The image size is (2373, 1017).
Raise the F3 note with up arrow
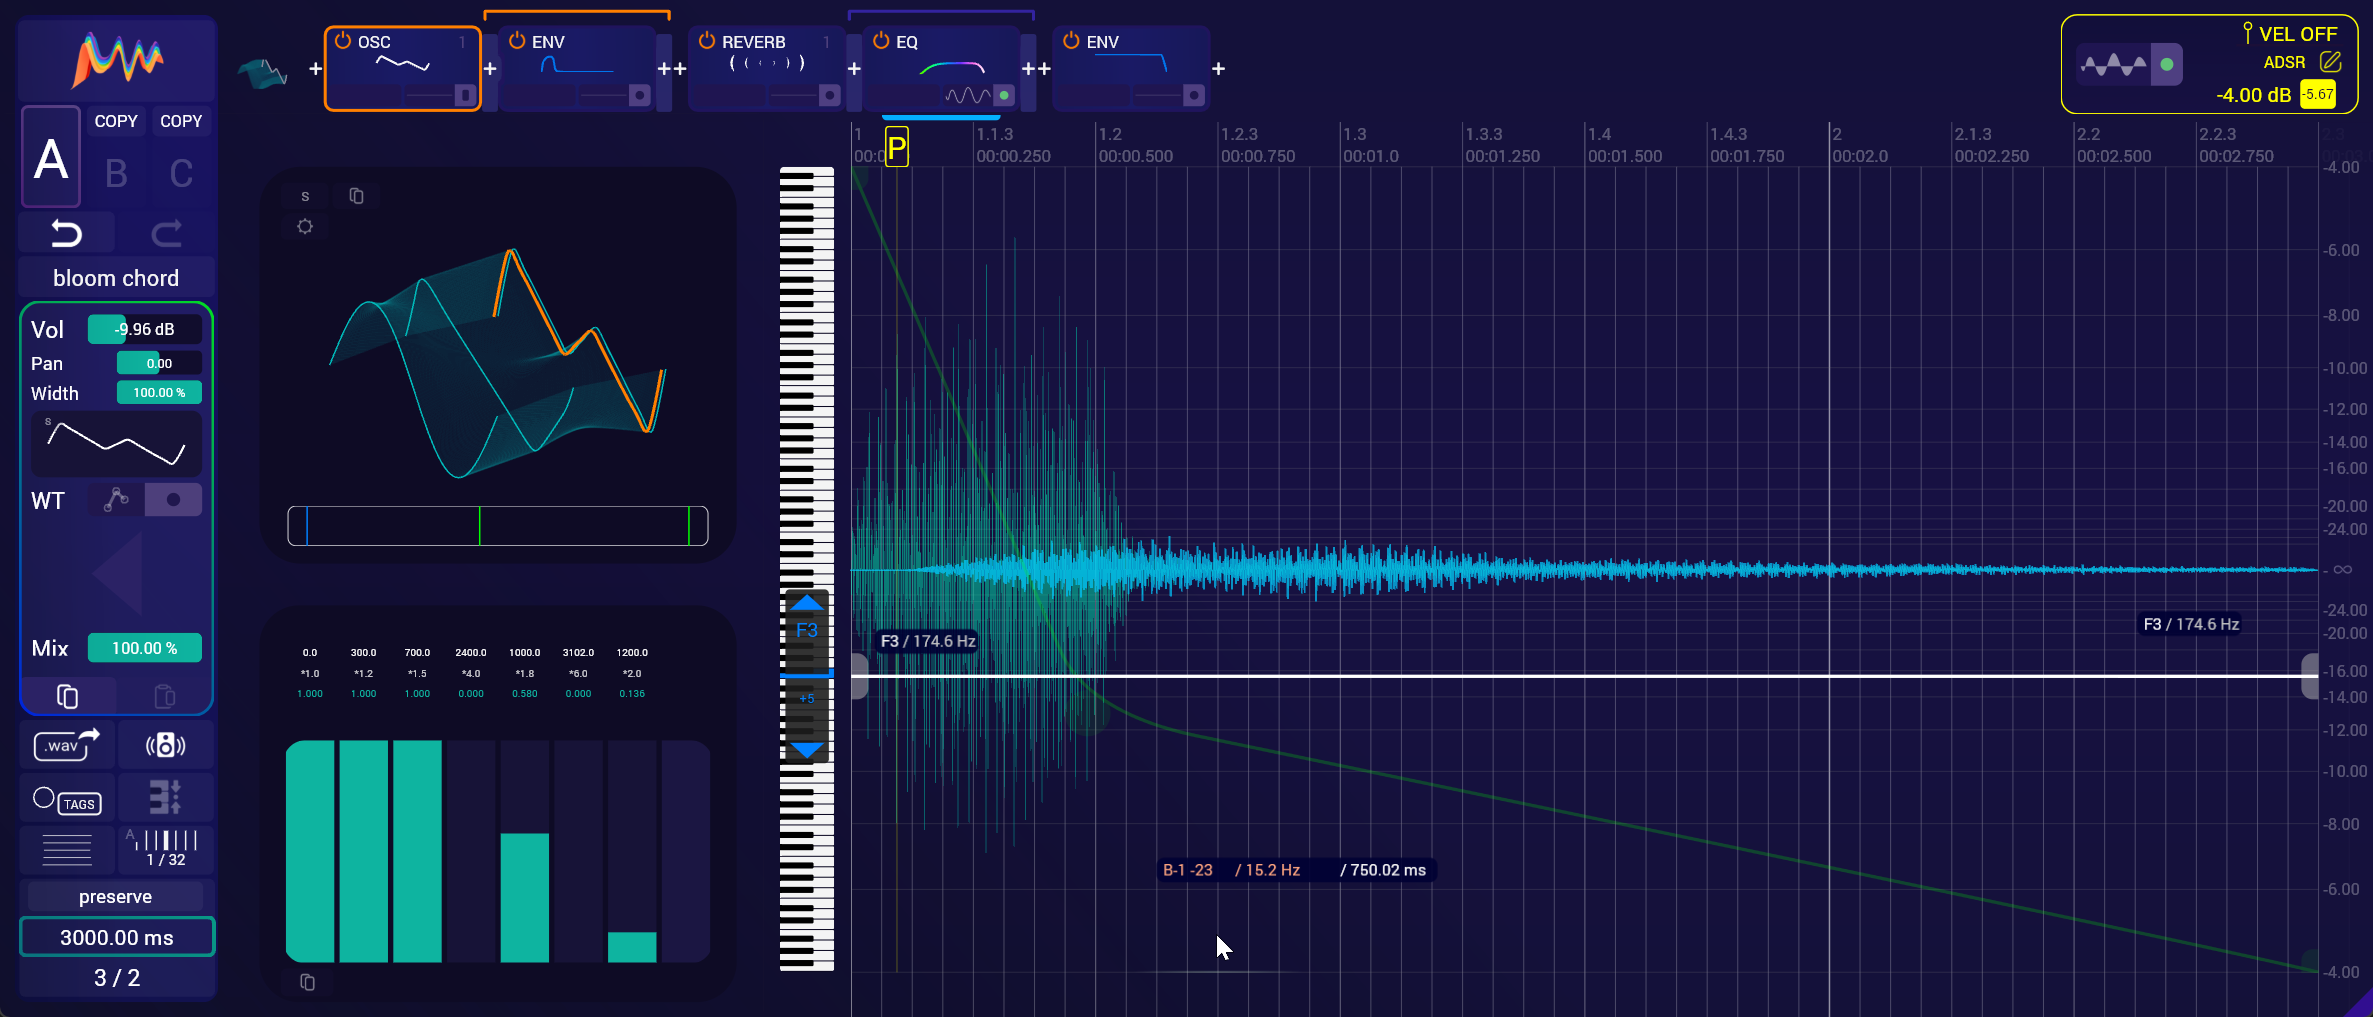point(806,603)
